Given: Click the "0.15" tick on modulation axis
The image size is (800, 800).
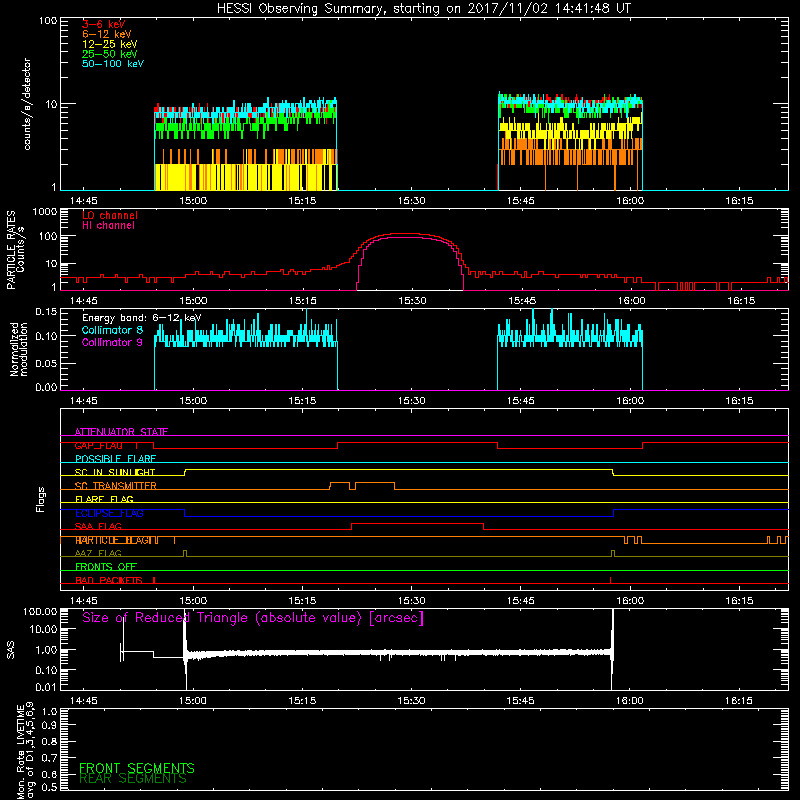Looking at the screenshot, I should pyautogui.click(x=46, y=312).
